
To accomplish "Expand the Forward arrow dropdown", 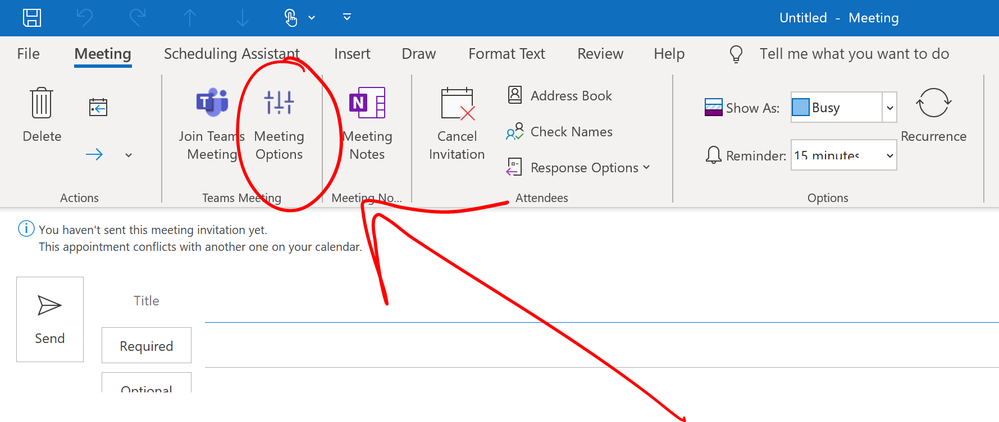I will tap(129, 155).
